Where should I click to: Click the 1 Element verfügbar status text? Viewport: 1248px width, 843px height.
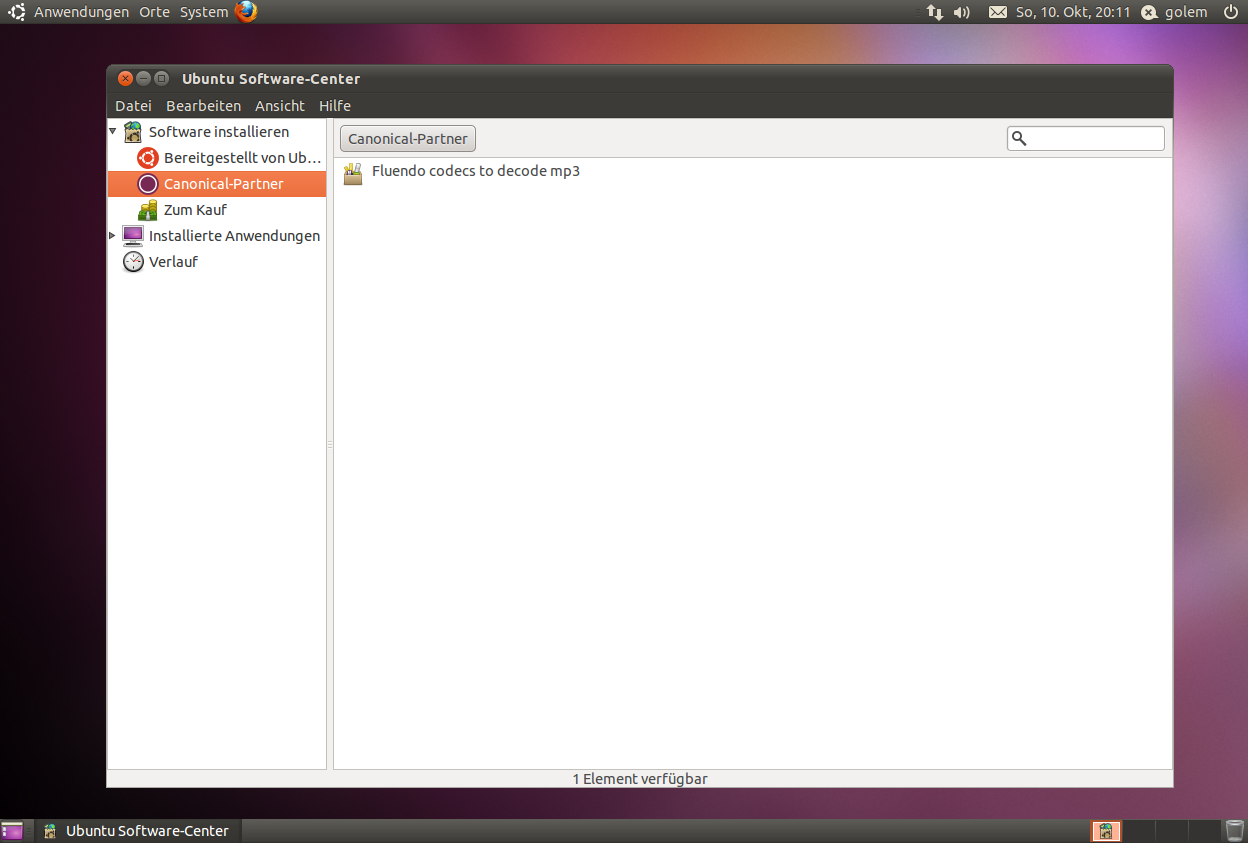640,779
